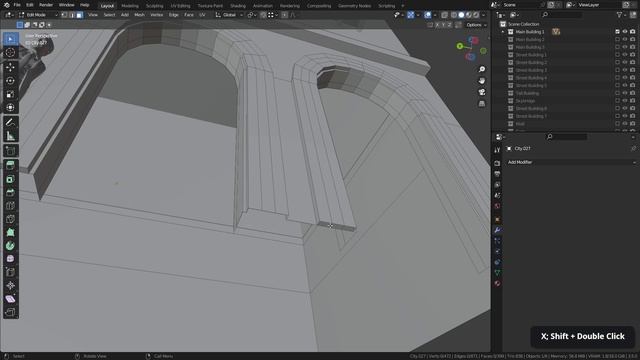Select the Rotate tool
The image size is (640, 360).
click(x=11, y=80)
